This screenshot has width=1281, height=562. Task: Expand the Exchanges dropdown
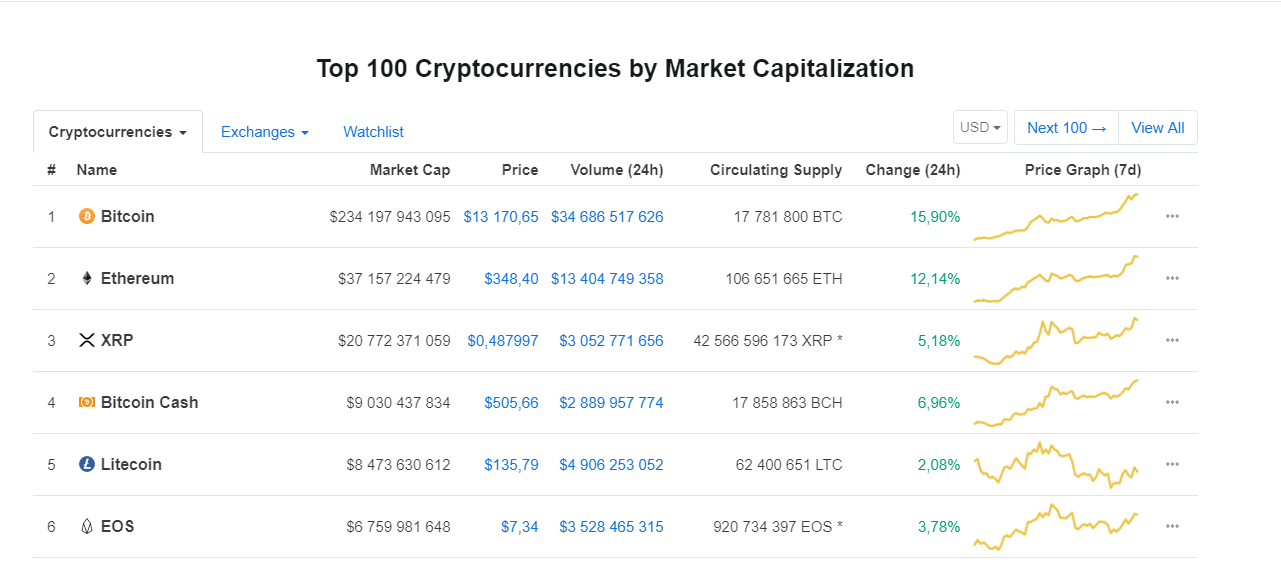pos(264,132)
